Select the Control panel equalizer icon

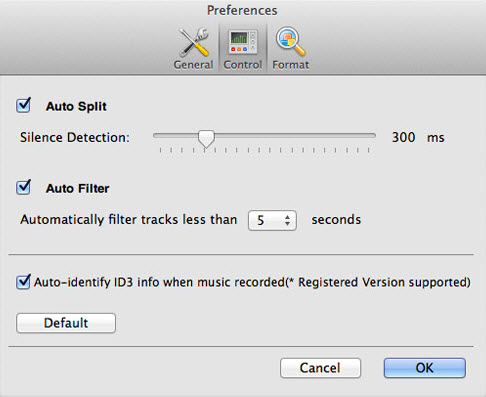click(243, 42)
